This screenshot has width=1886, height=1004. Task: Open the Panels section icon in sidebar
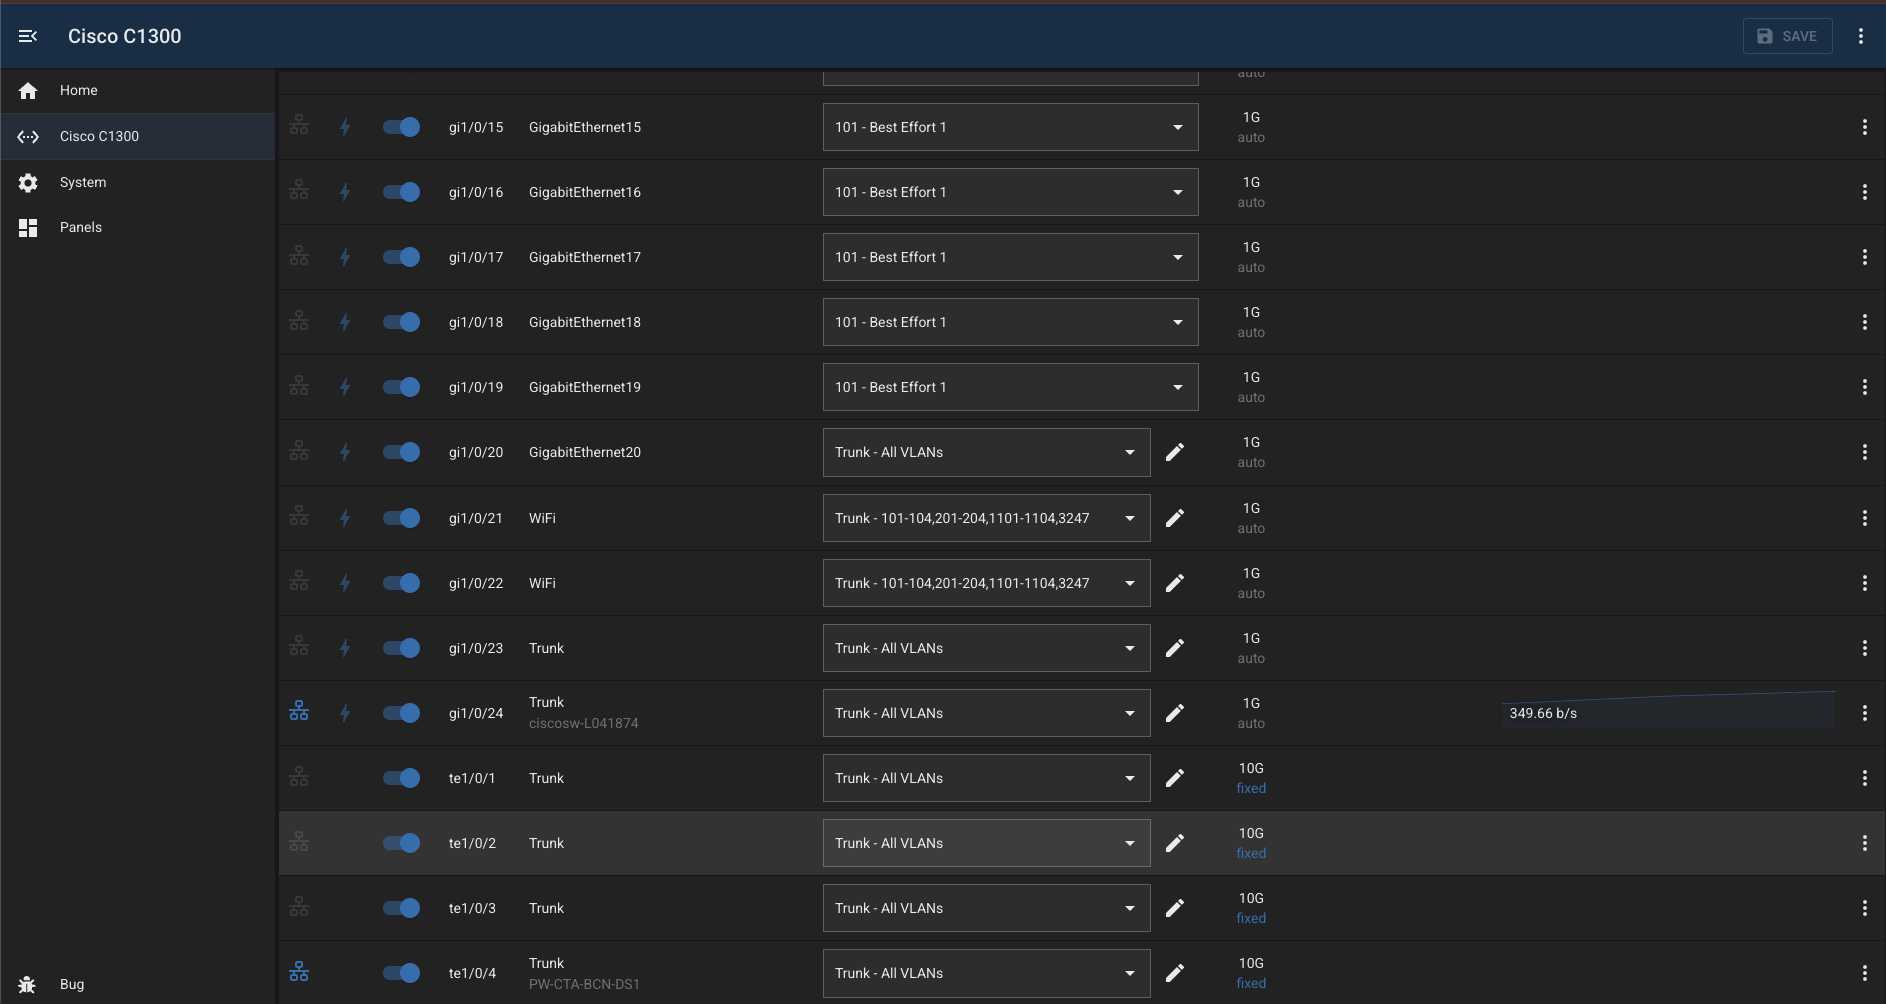(28, 227)
